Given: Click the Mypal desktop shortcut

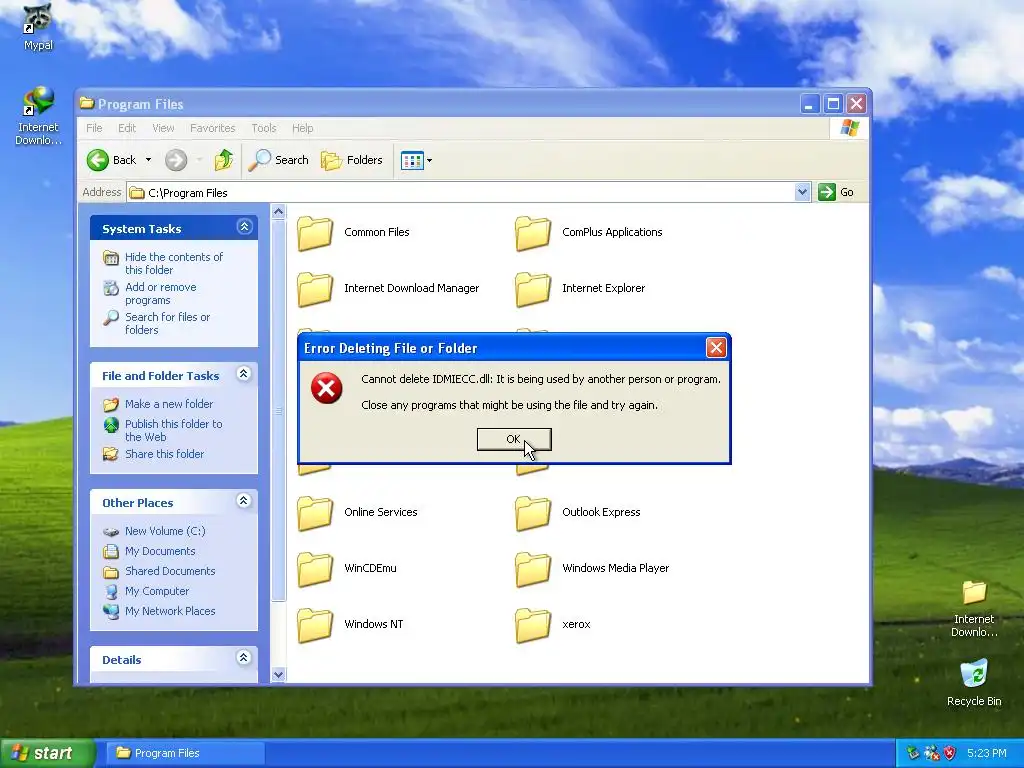Looking at the screenshot, I should click(x=38, y=27).
